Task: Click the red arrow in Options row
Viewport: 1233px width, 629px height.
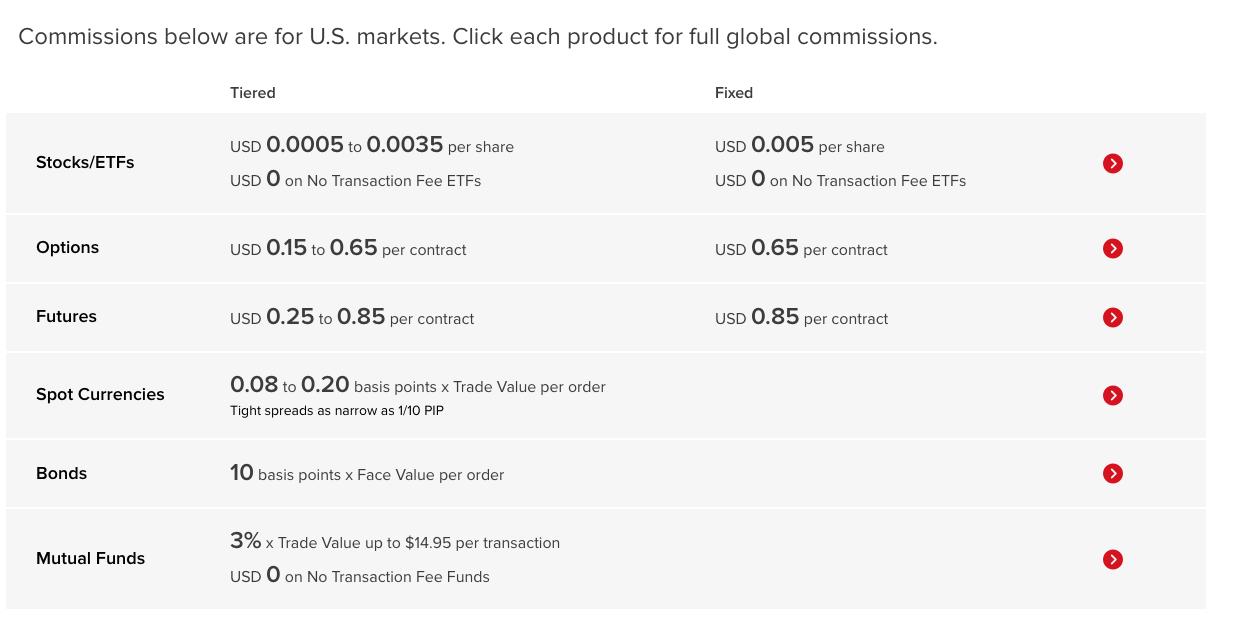Action: [1112, 248]
